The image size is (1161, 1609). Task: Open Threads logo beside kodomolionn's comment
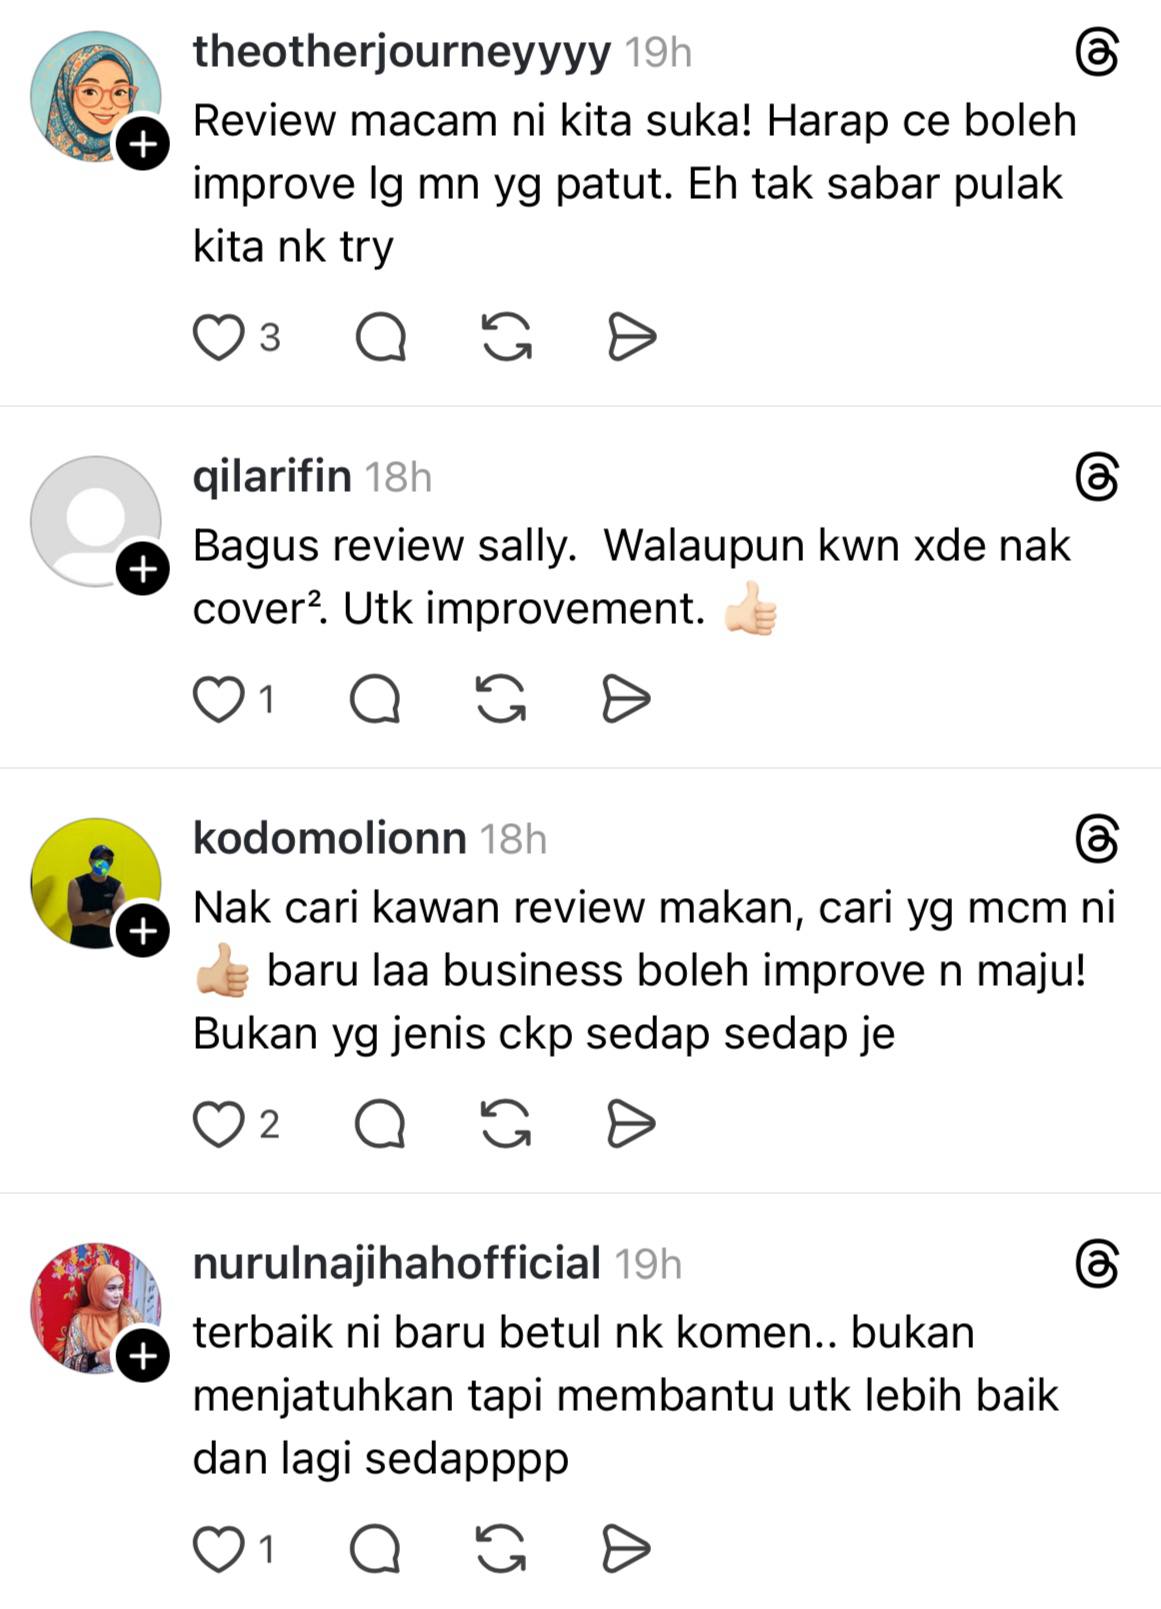point(1097,838)
